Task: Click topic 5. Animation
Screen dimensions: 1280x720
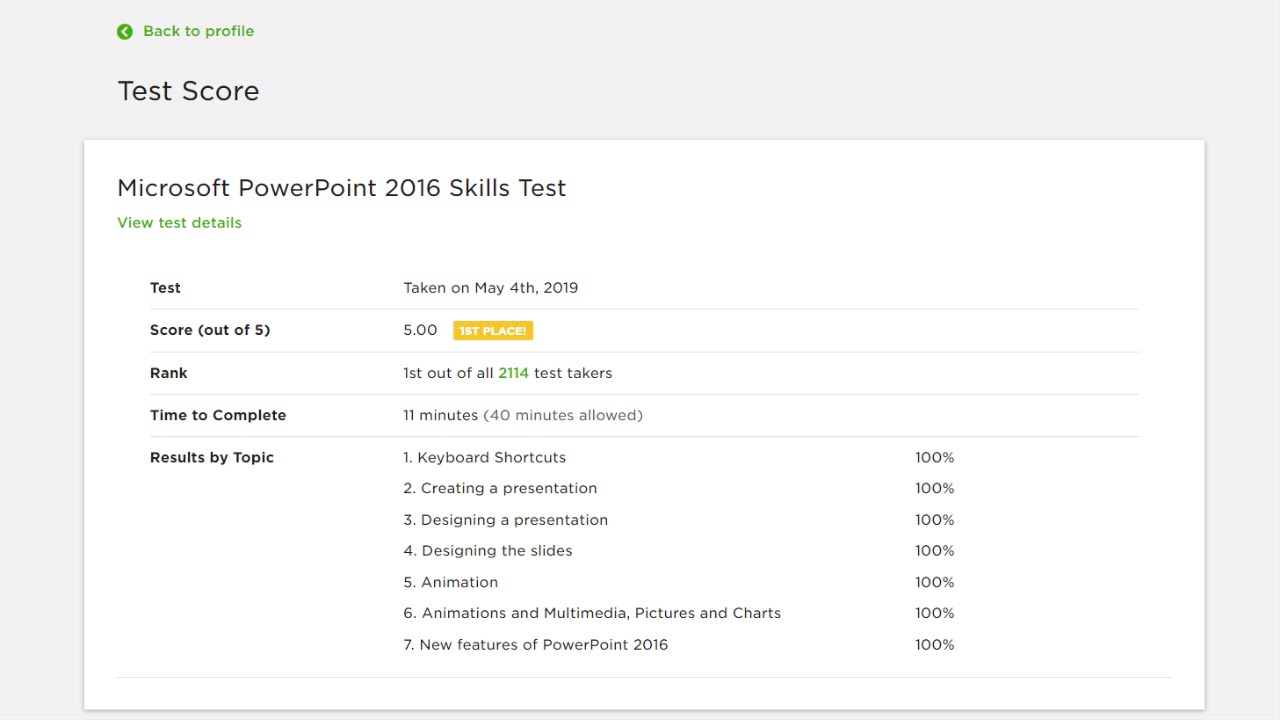Action: [x=450, y=582]
